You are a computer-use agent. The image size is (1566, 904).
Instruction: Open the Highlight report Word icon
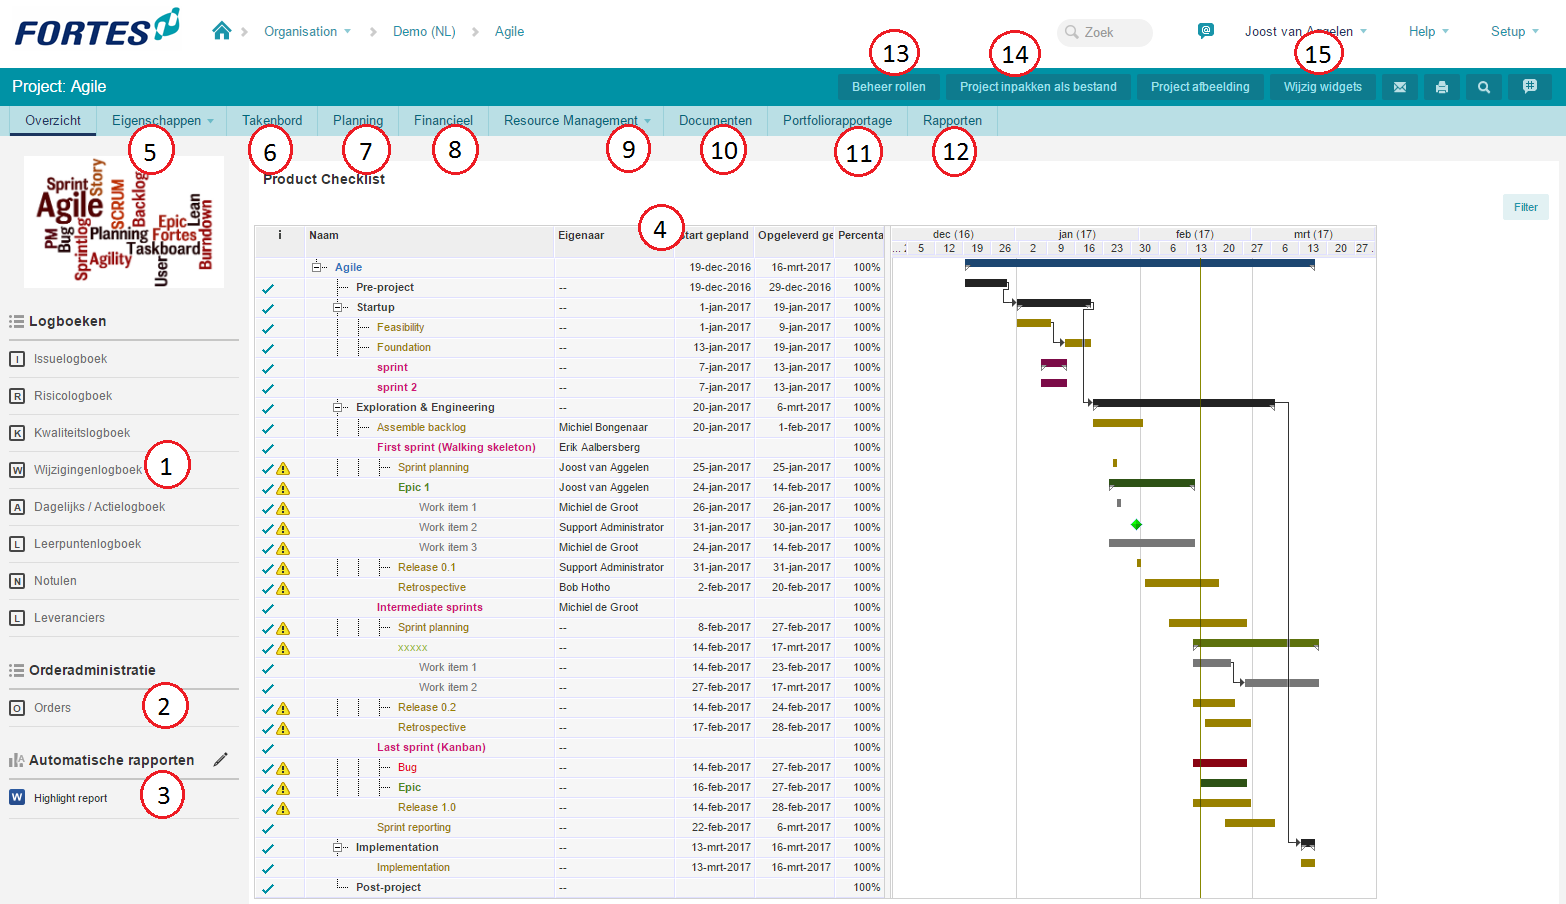17,797
